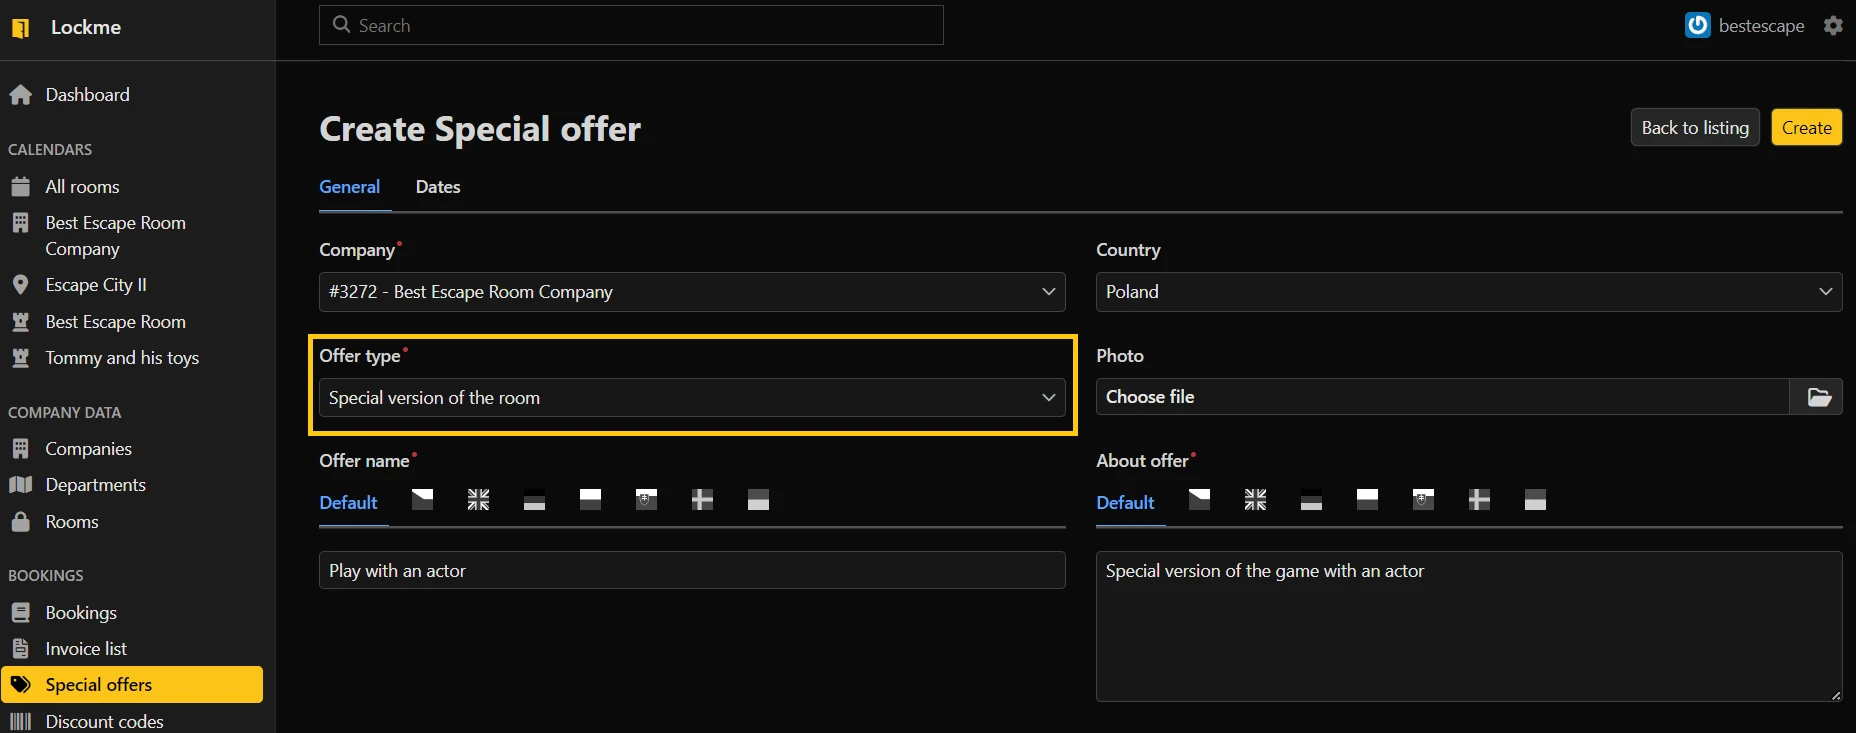Open file browser folder icon for Photo

(x=1818, y=397)
